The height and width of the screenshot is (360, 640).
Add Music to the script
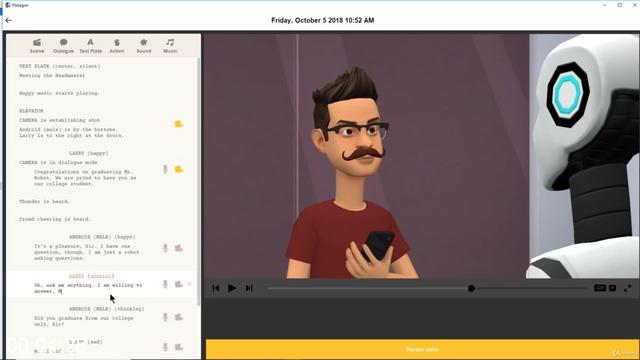tap(170, 46)
